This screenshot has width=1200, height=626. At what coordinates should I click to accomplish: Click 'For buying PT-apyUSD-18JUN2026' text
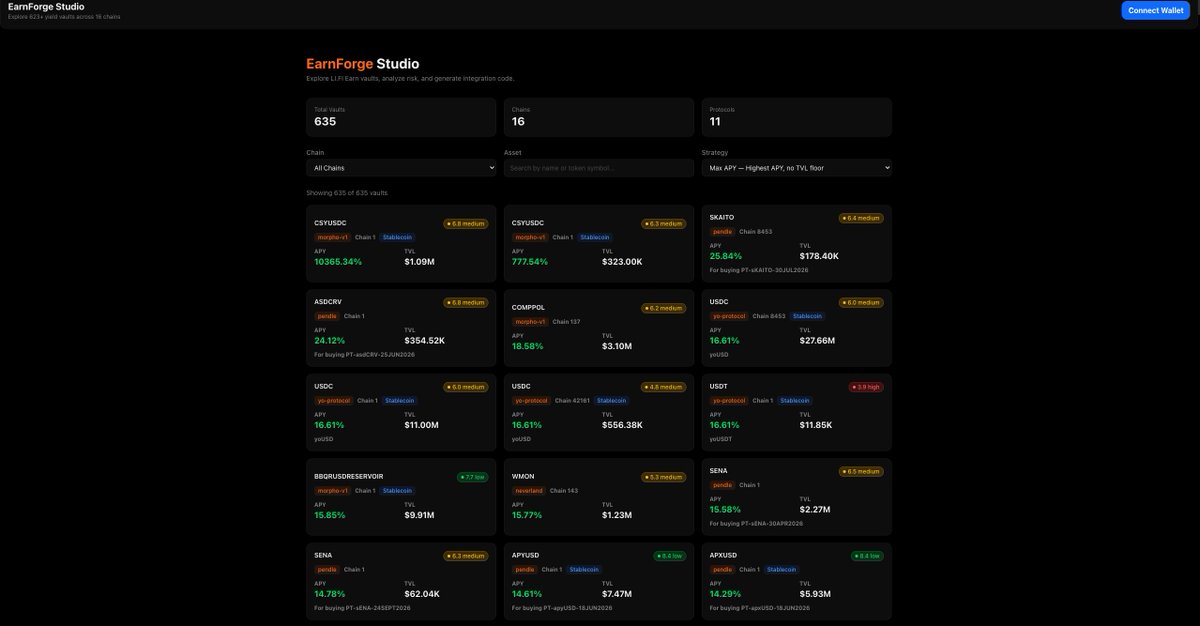point(563,607)
